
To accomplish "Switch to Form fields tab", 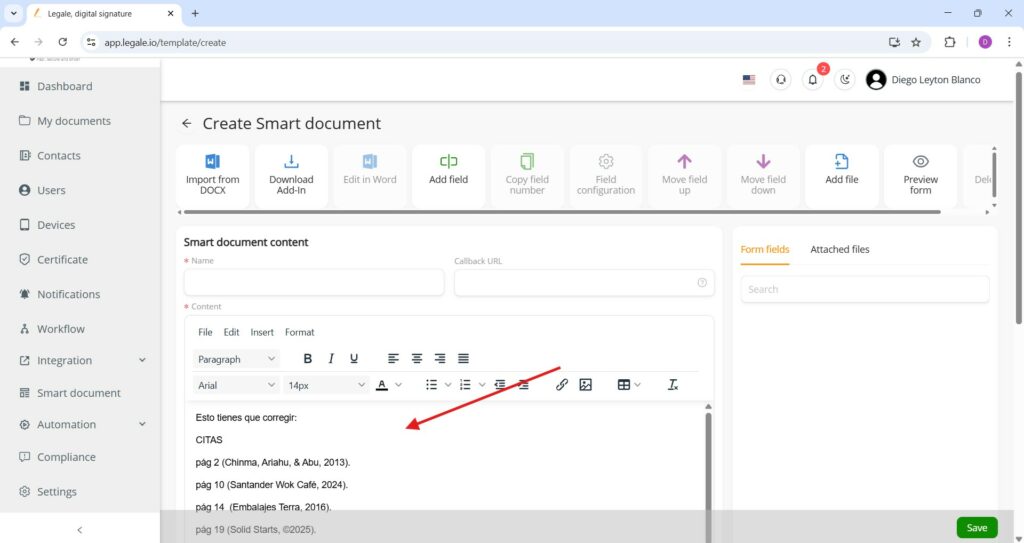I will pyautogui.click(x=765, y=249).
